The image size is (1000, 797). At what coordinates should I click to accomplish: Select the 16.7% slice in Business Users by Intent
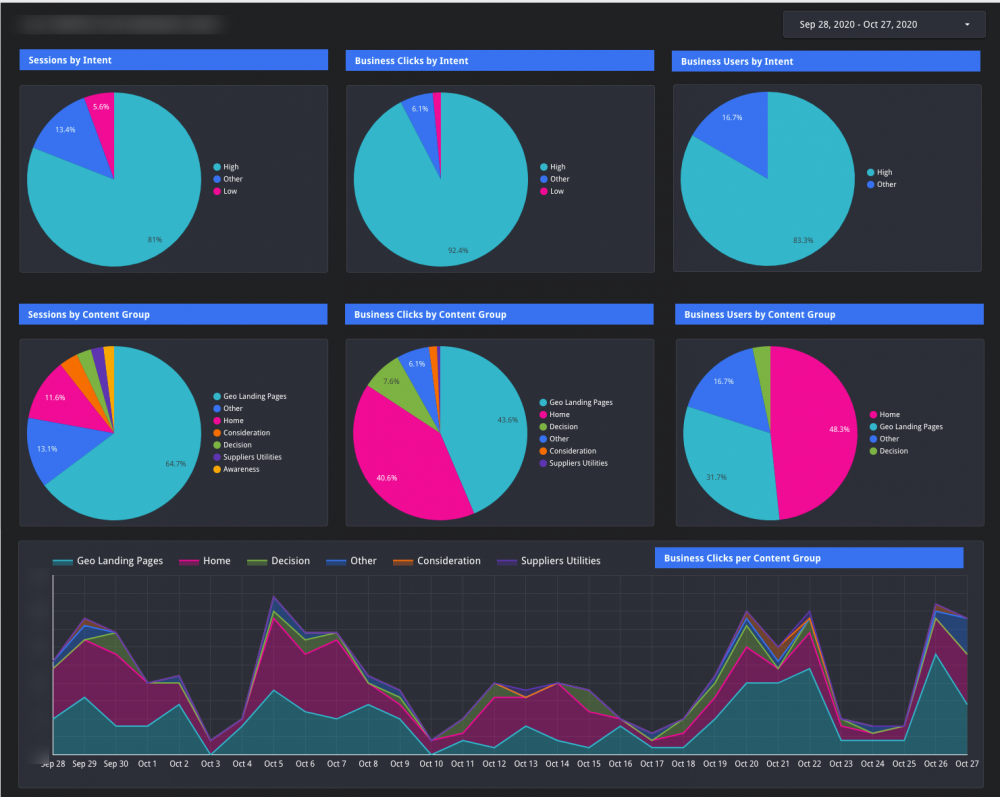tap(737, 128)
